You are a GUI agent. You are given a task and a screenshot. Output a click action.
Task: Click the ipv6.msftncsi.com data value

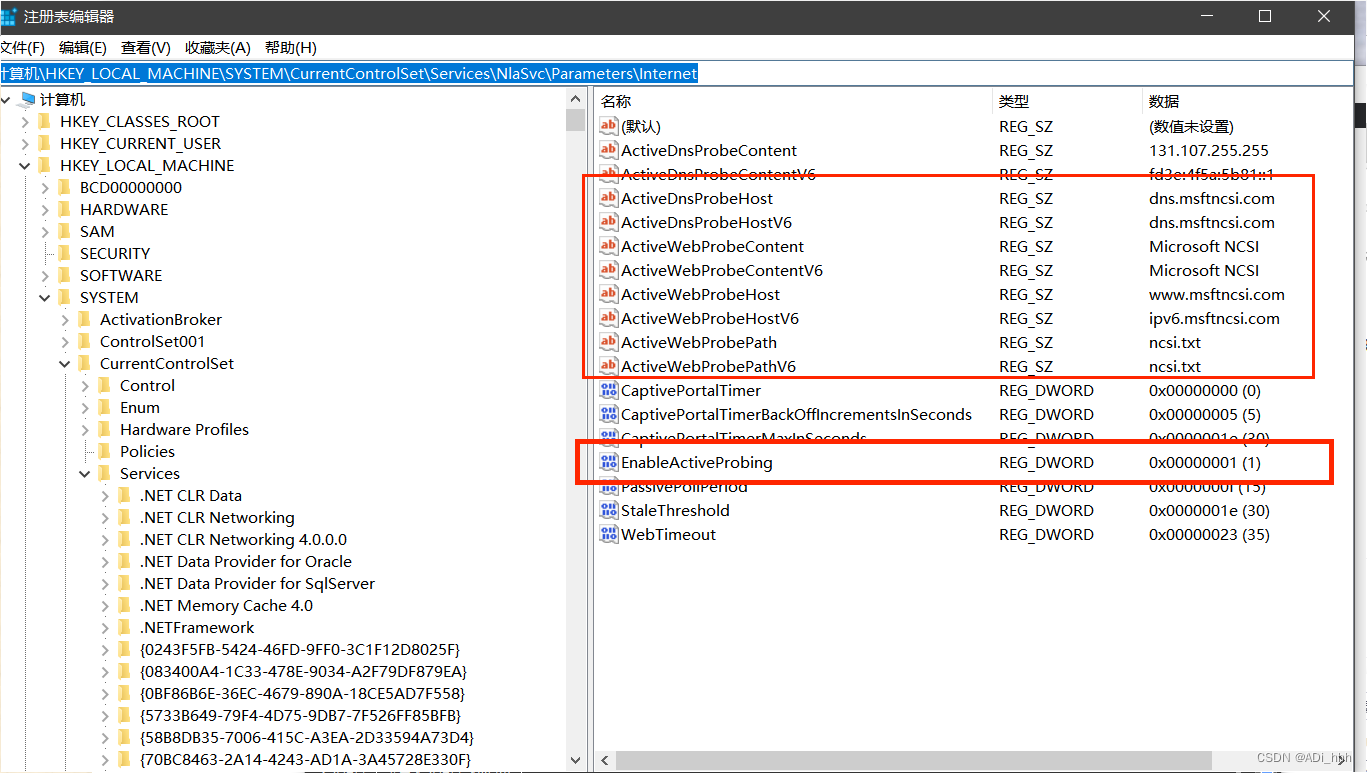pyautogui.click(x=1214, y=318)
